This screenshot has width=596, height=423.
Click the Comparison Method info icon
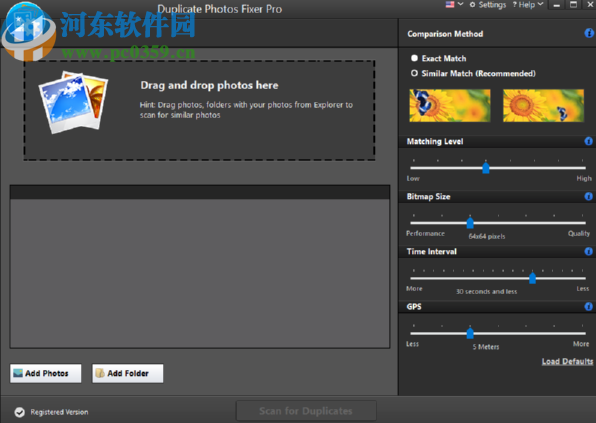[x=589, y=33]
